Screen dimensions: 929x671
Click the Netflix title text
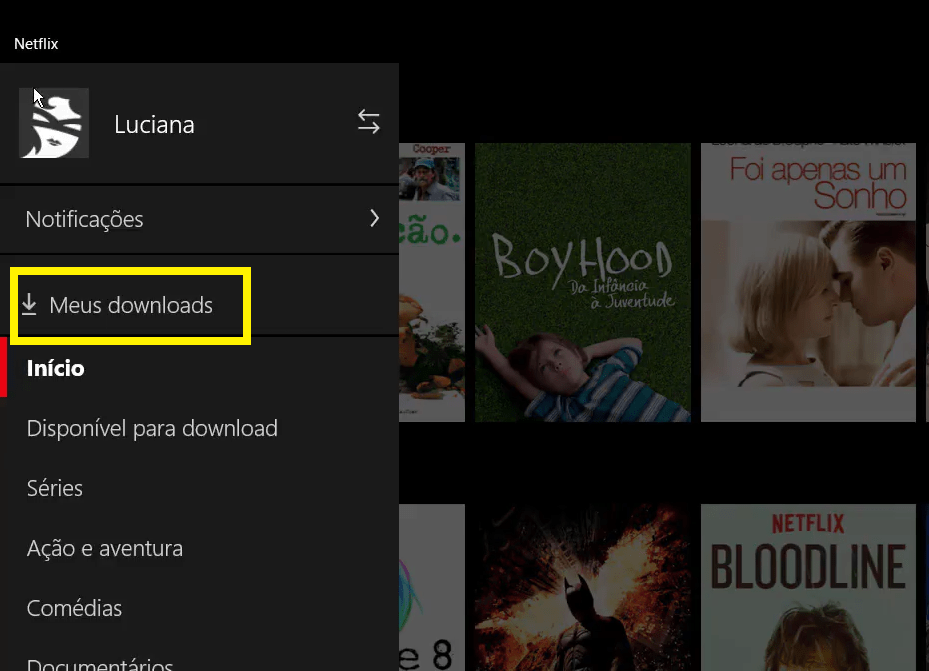36,44
